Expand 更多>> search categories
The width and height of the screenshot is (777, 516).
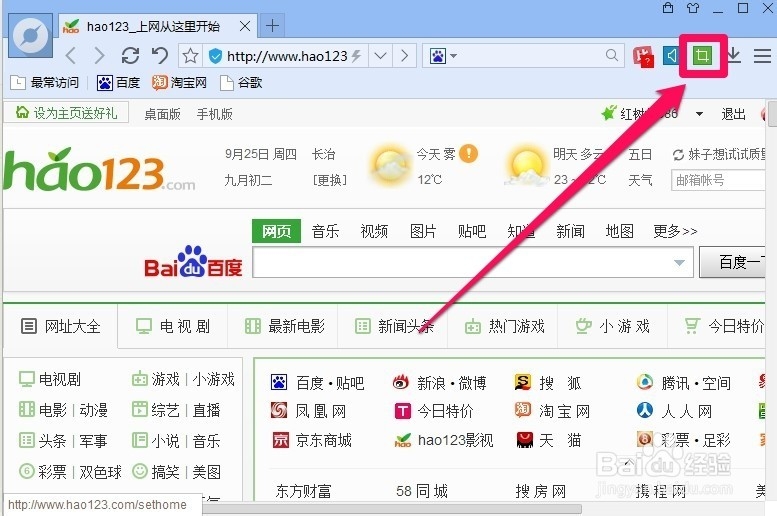click(675, 231)
